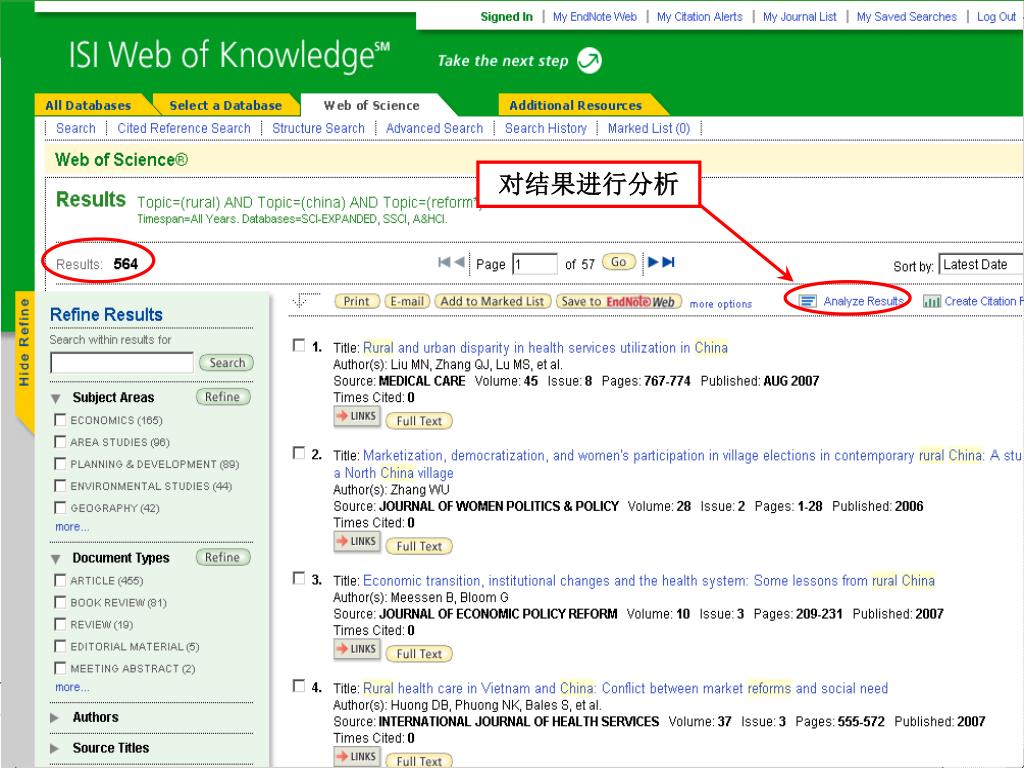Image resolution: width=1024 pixels, height=768 pixels.
Task: Check the GEOGRAPHY (42) box
Action: [x=60, y=507]
